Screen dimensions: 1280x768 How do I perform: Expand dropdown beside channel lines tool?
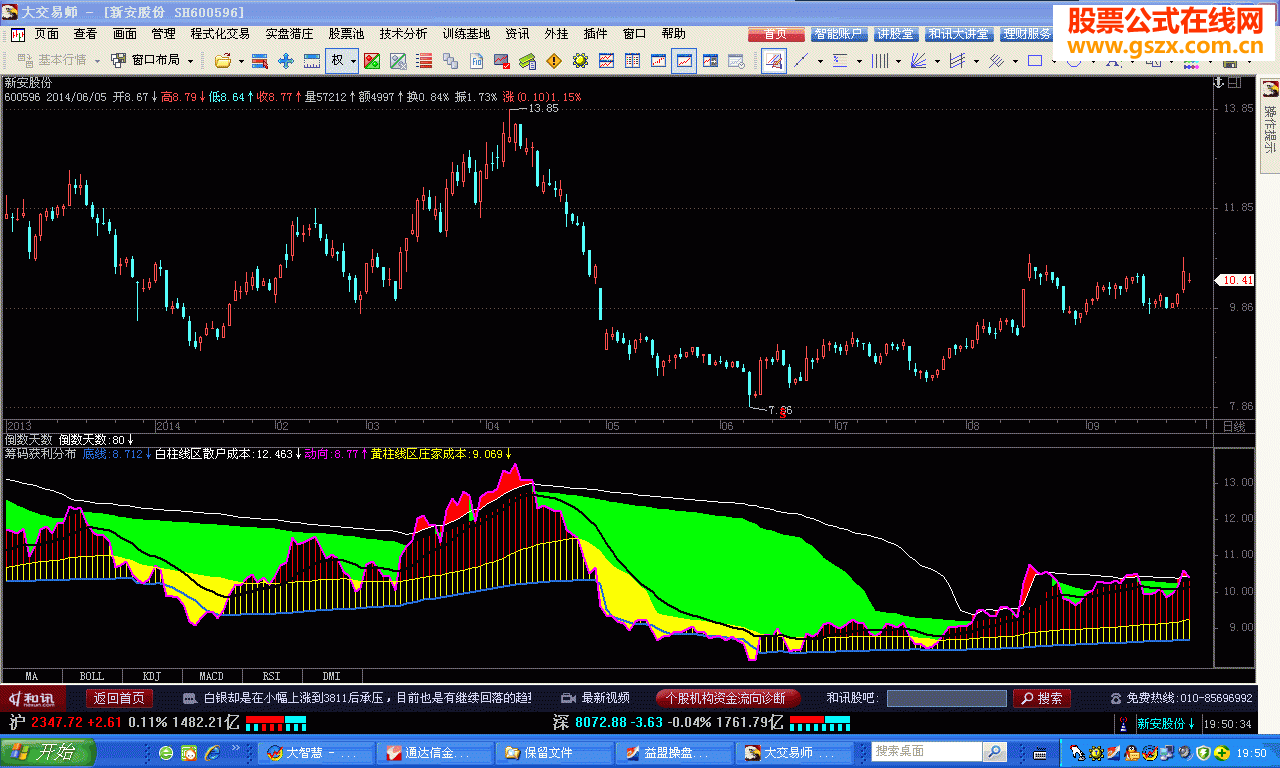(x=976, y=60)
